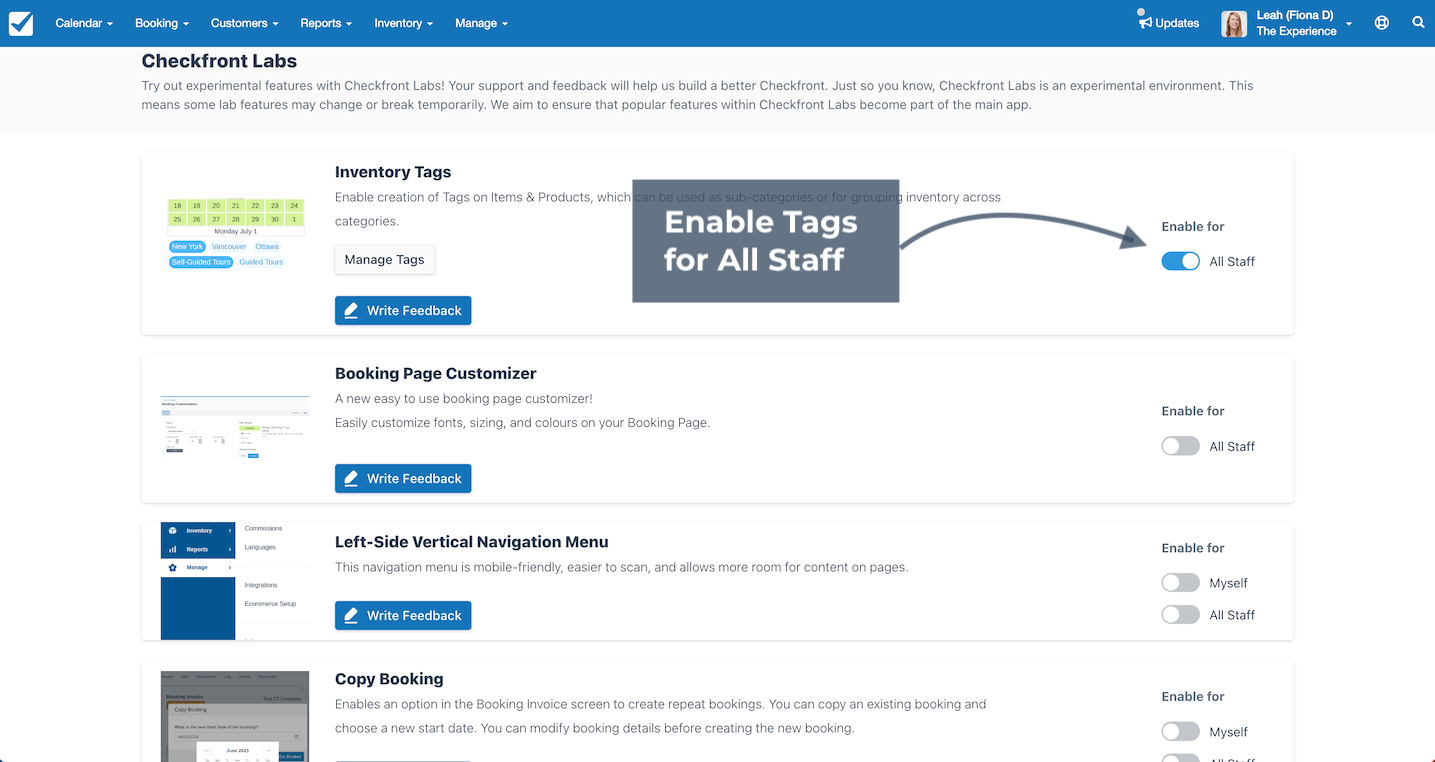Screen dimensions: 1435x762
Task: Open the Manage menu
Action: tap(481, 23)
